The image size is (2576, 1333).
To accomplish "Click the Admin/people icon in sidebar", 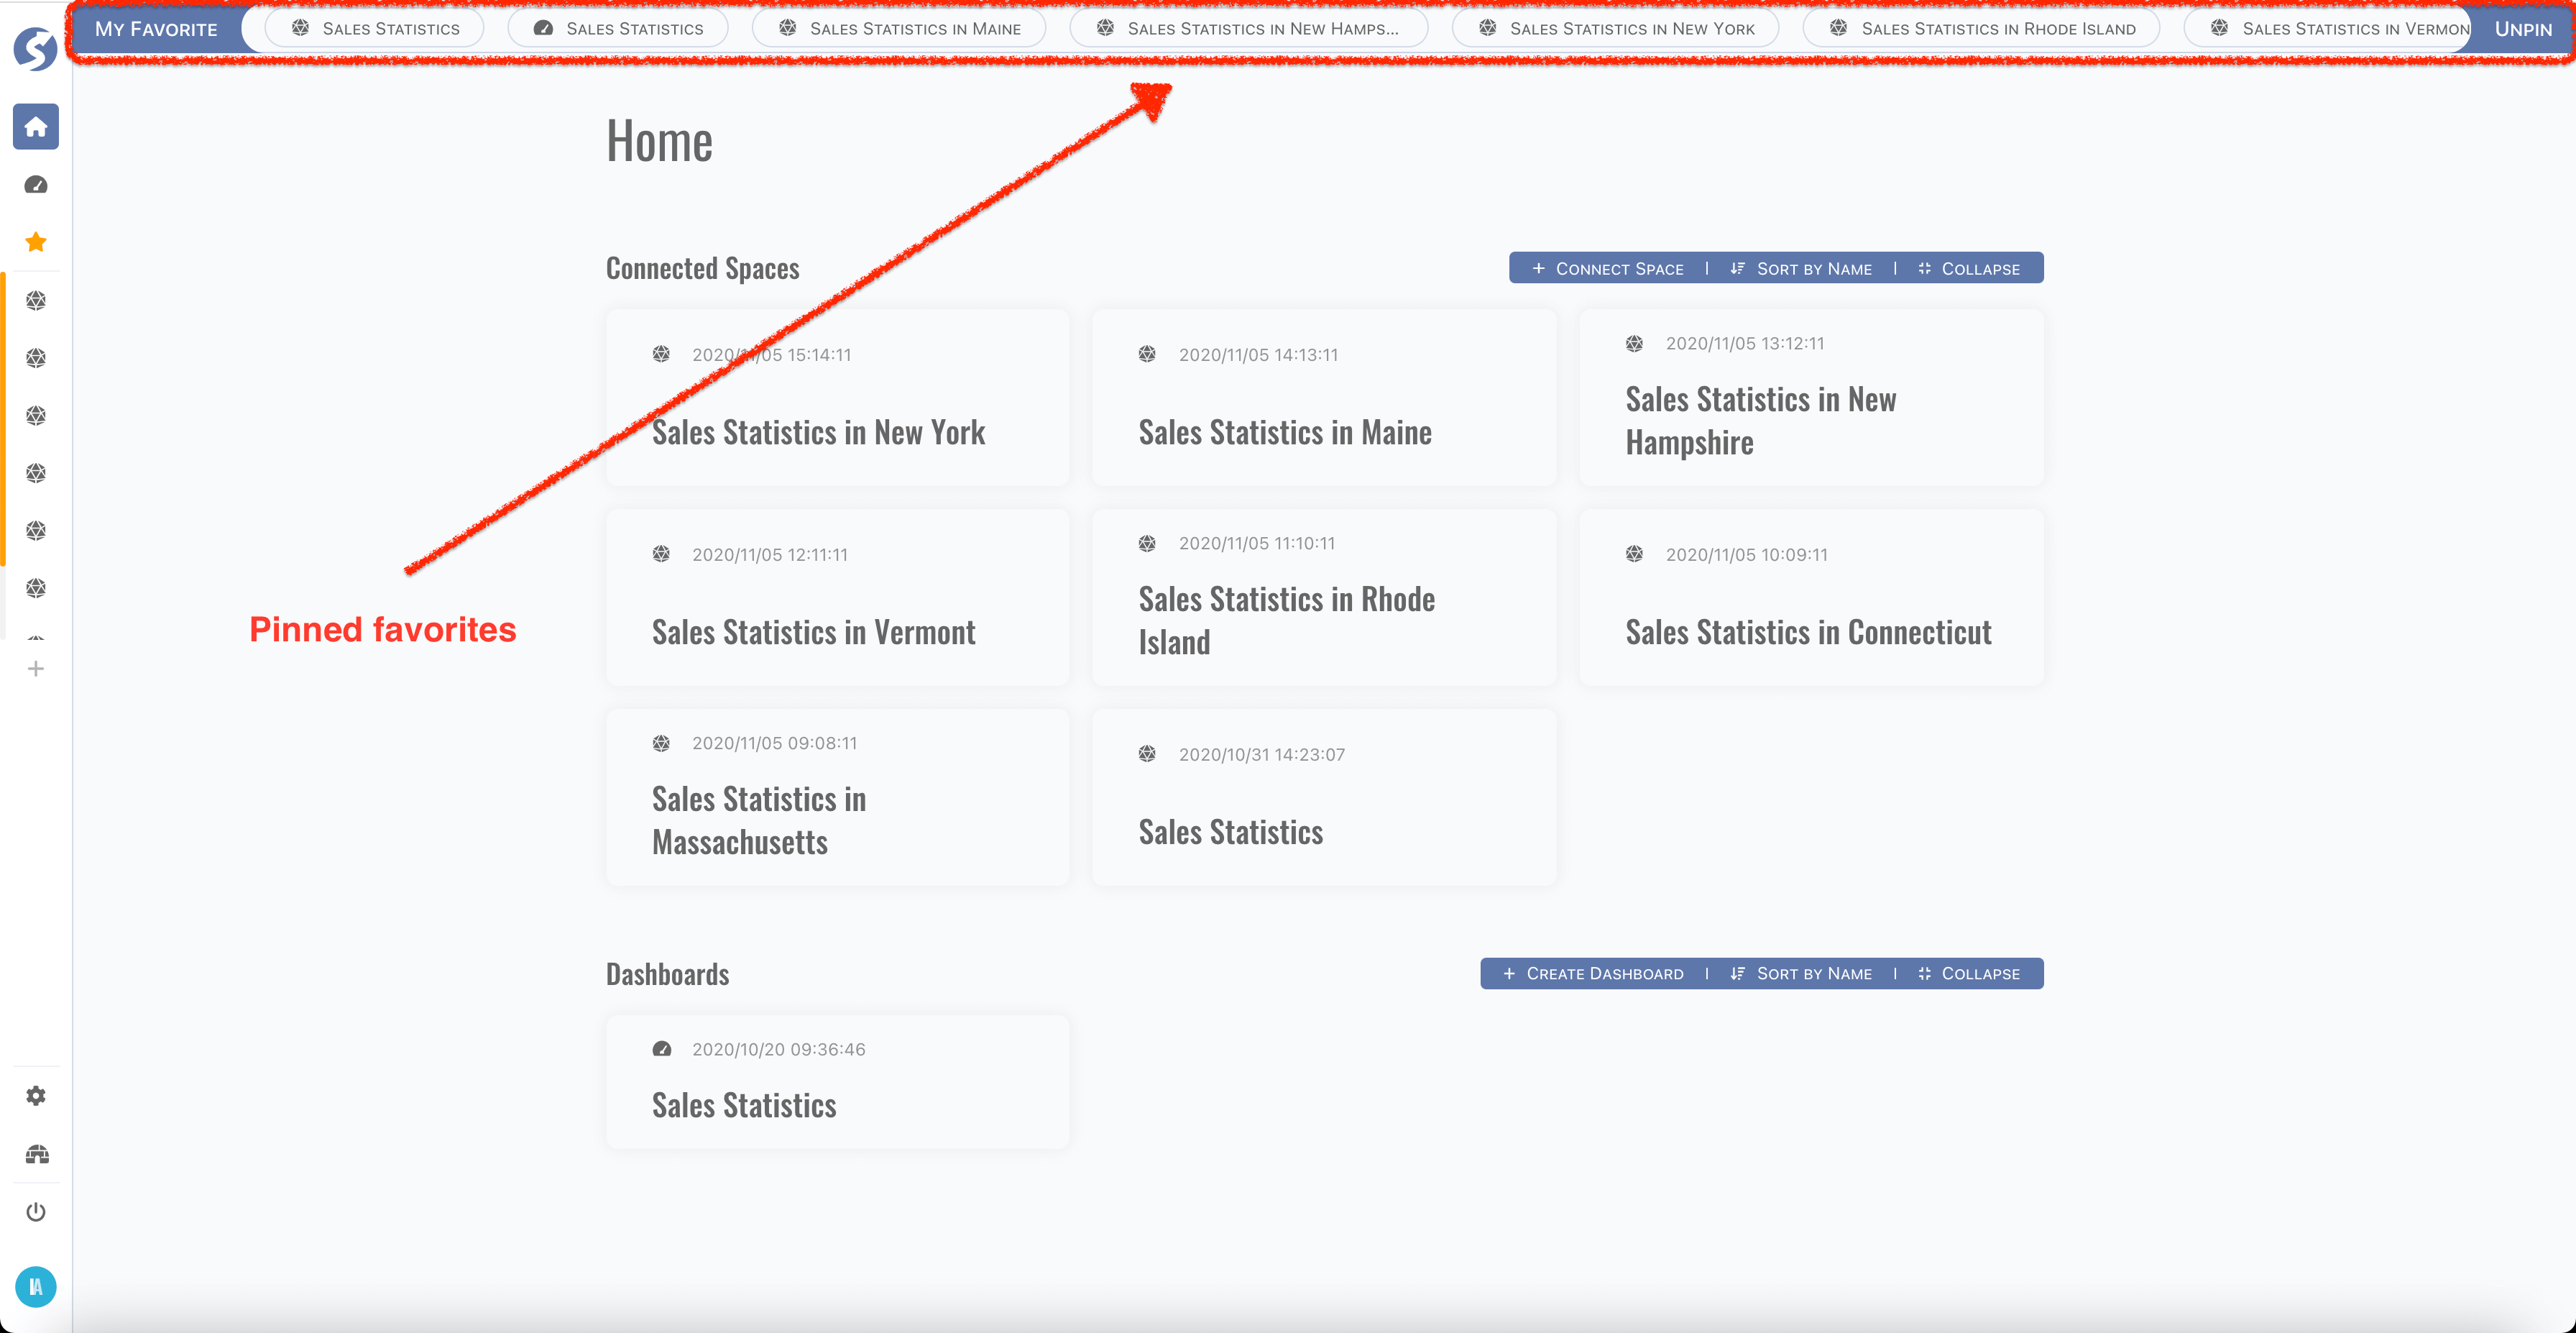I will [37, 1155].
